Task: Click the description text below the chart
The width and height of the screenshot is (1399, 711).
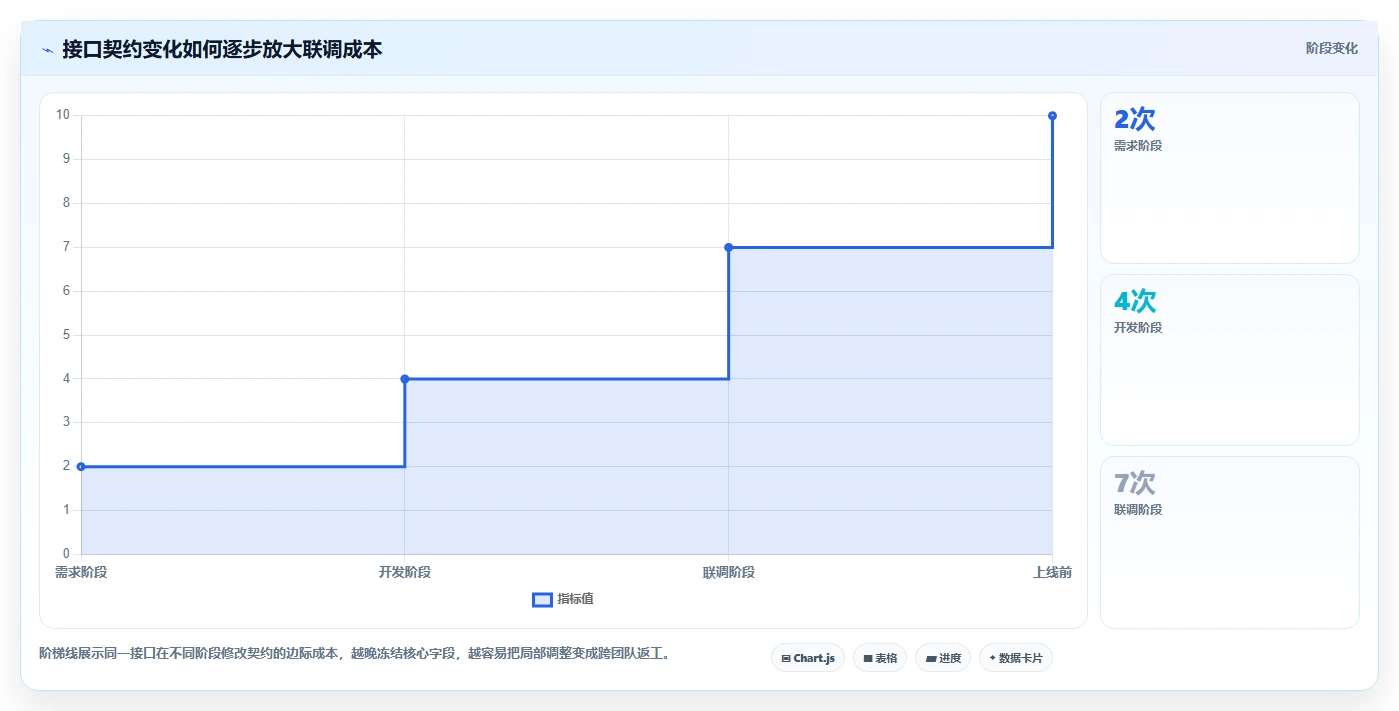Action: point(355,653)
